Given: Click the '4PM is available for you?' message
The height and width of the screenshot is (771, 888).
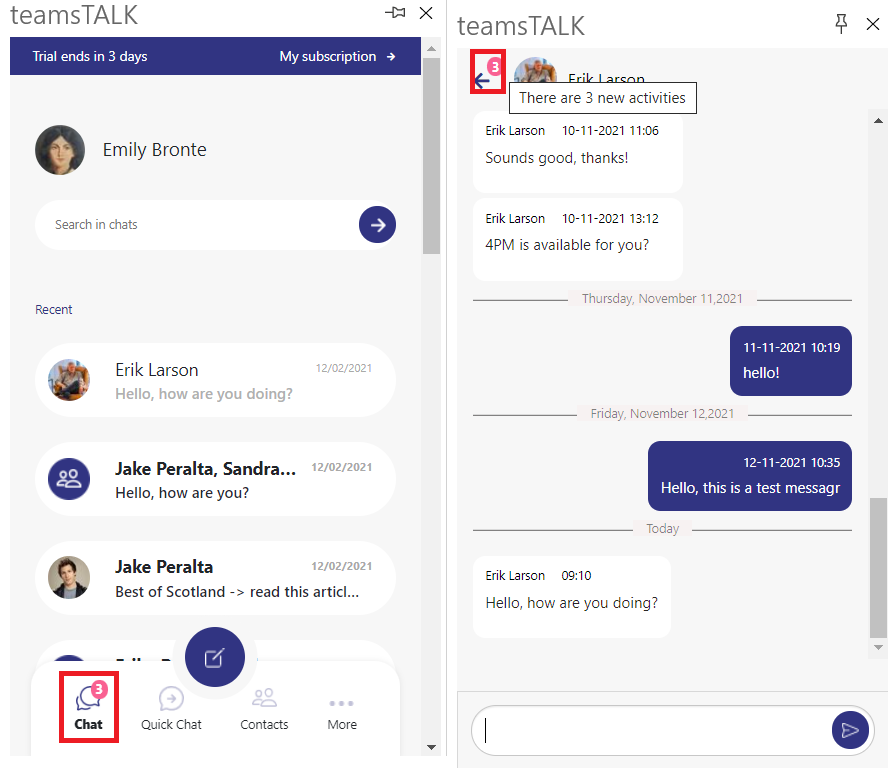Looking at the screenshot, I should coord(578,239).
